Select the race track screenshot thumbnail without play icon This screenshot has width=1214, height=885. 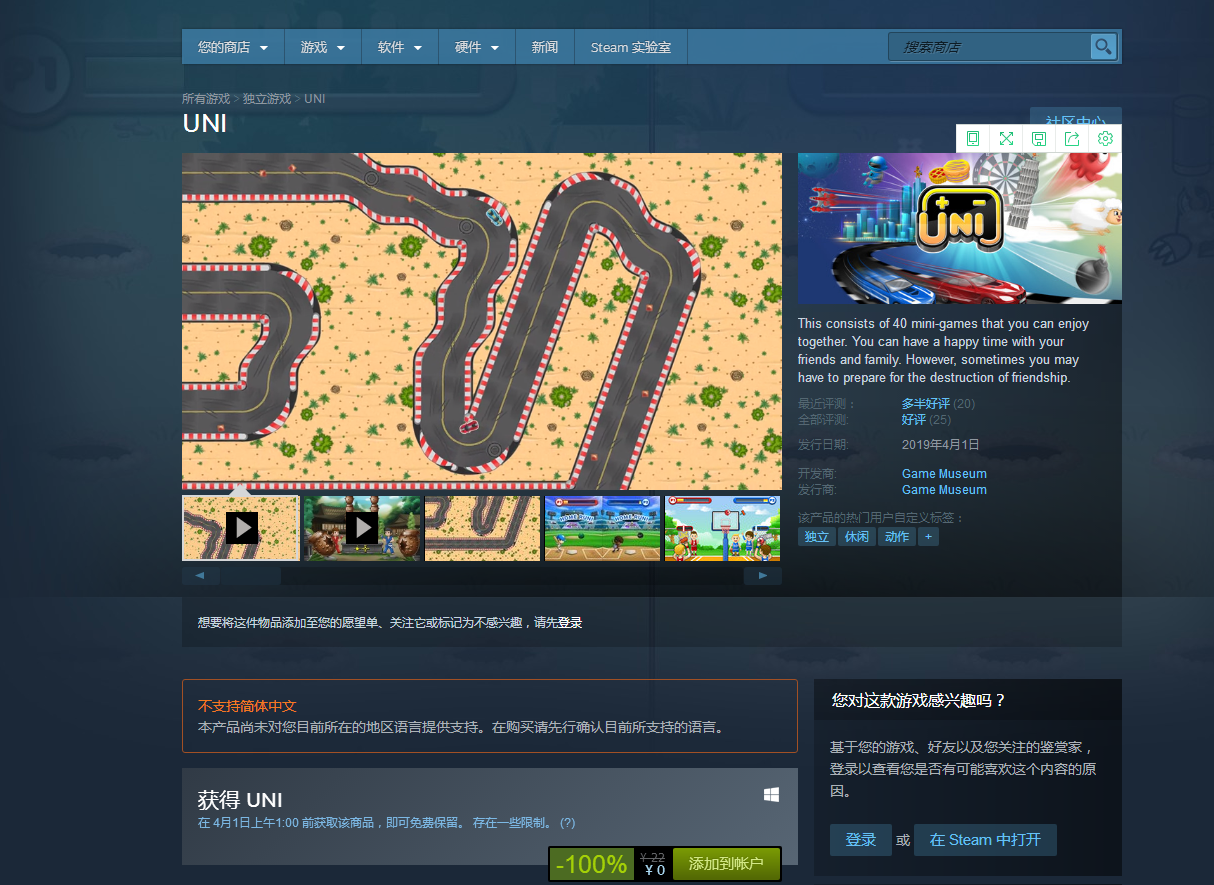pyautogui.click(x=482, y=528)
